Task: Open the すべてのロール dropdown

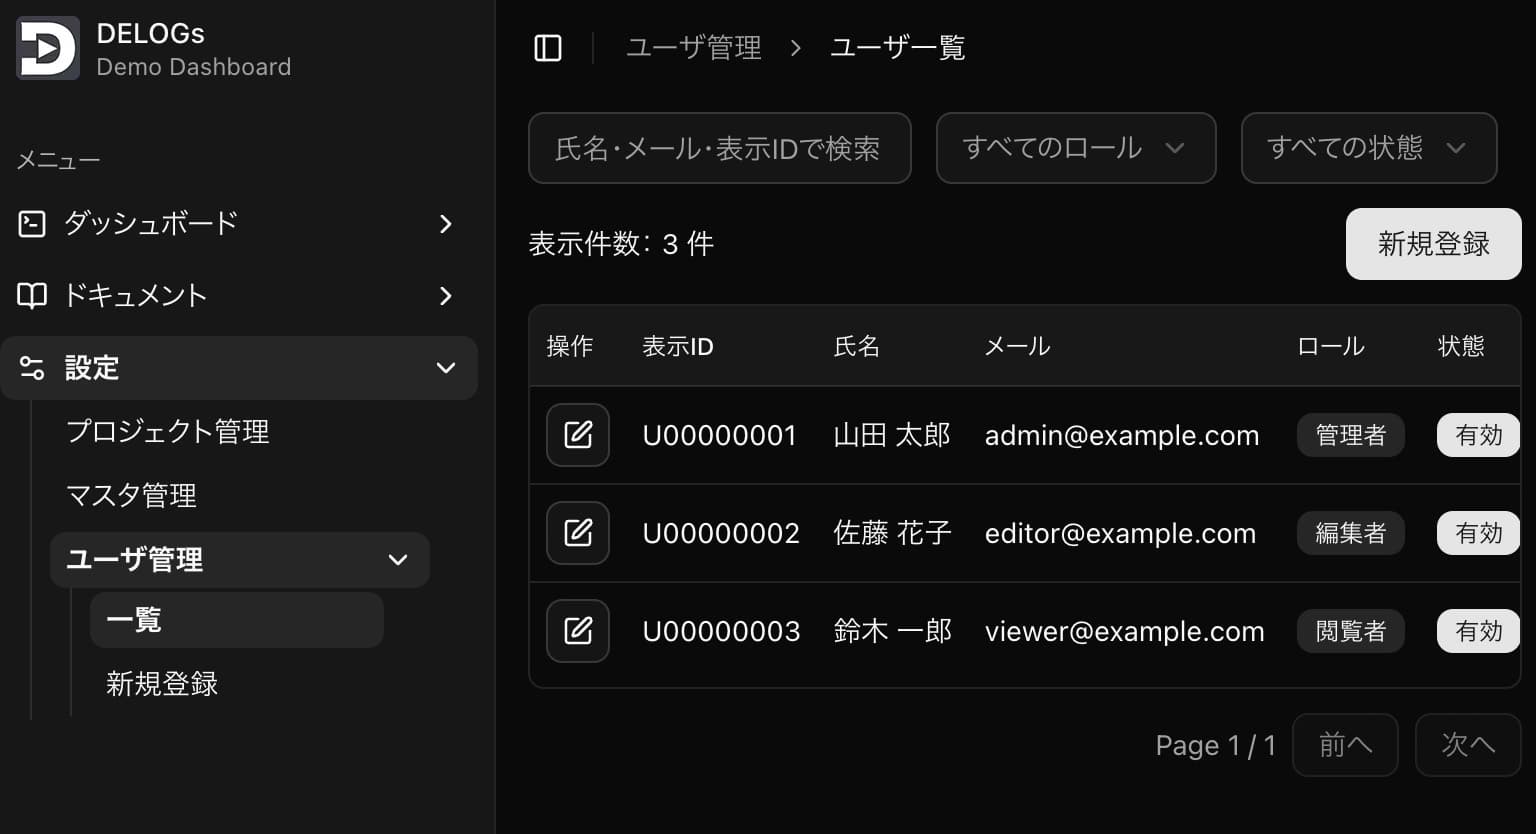Action: tap(1075, 148)
